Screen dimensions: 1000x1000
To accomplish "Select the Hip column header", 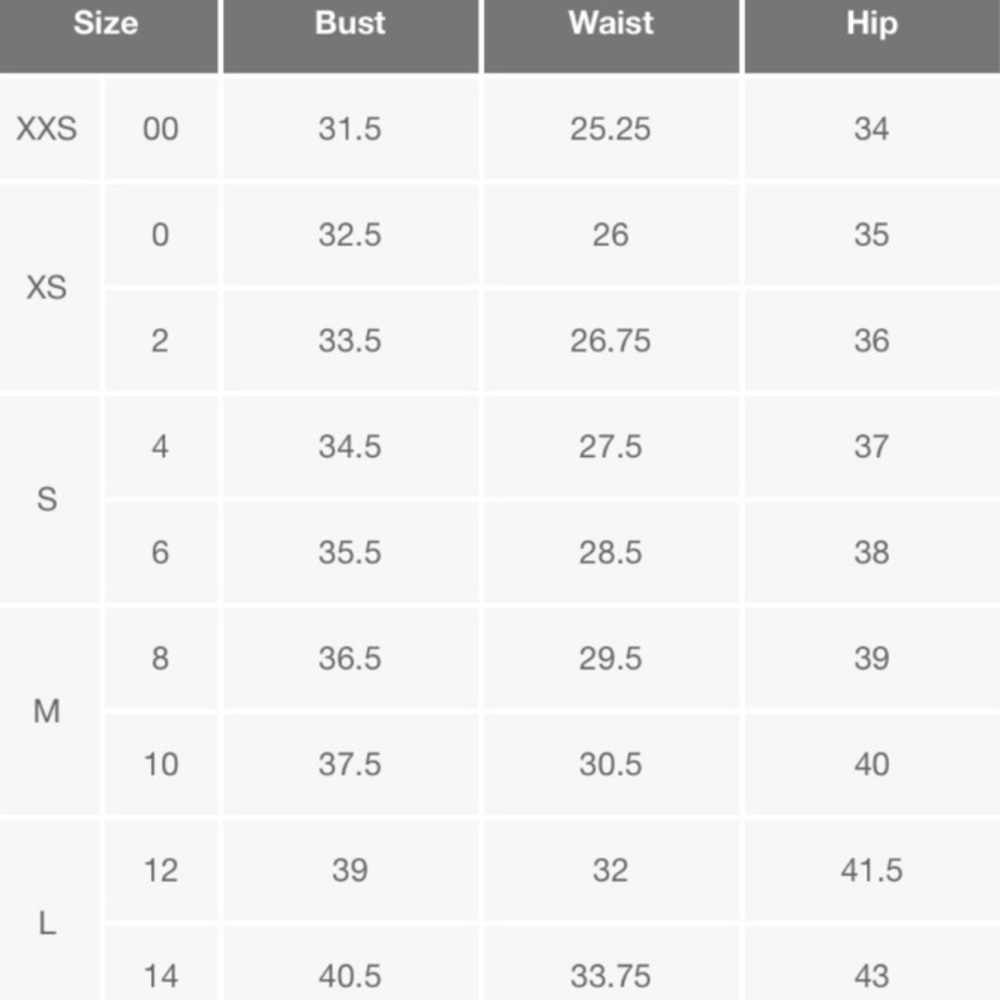I will click(871, 24).
